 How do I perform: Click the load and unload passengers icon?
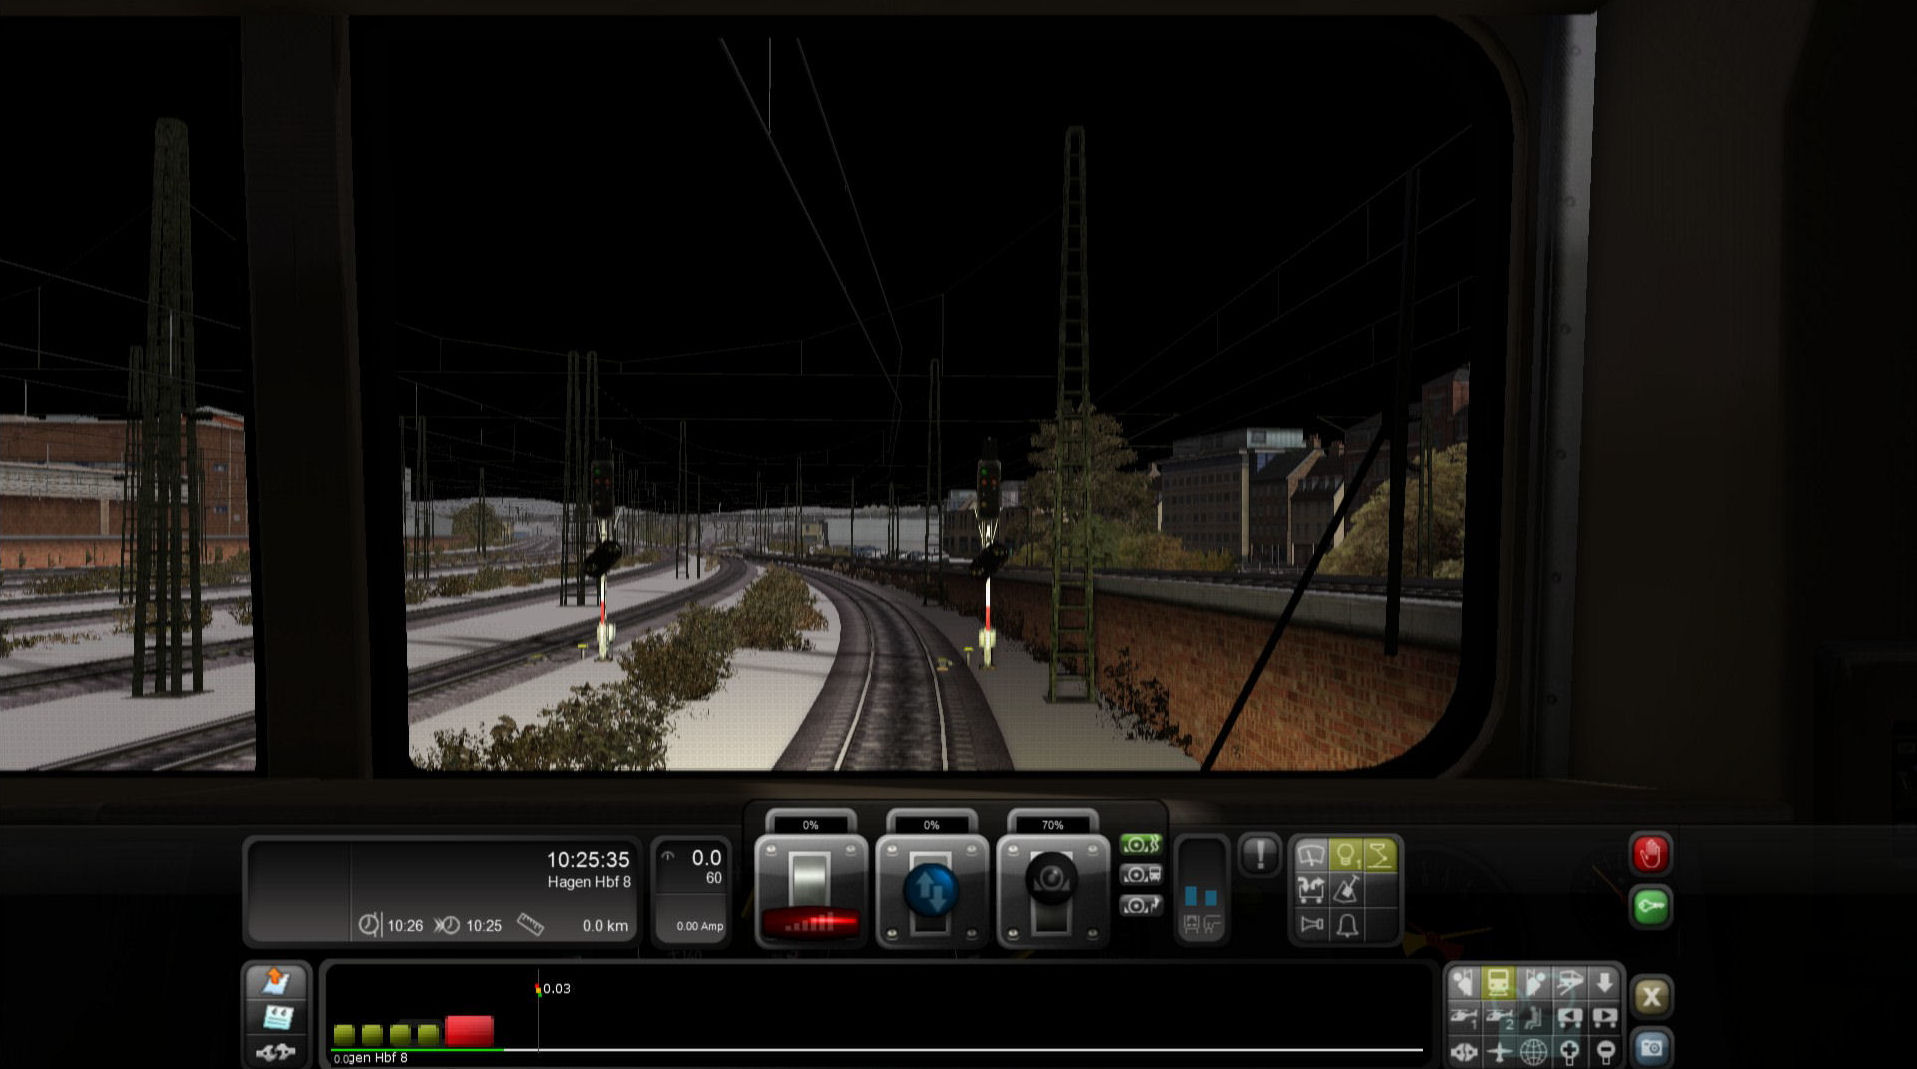(x=1310, y=889)
